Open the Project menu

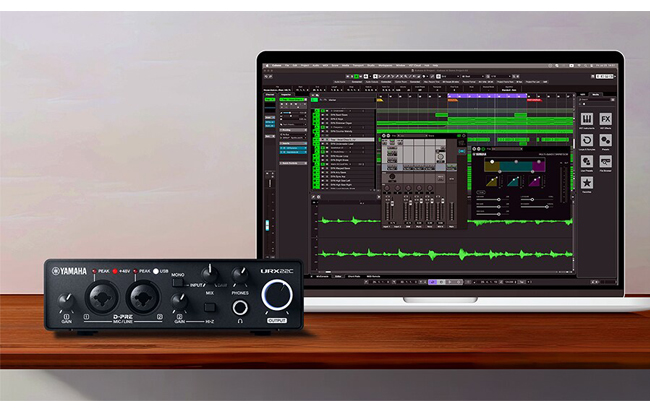coord(305,65)
